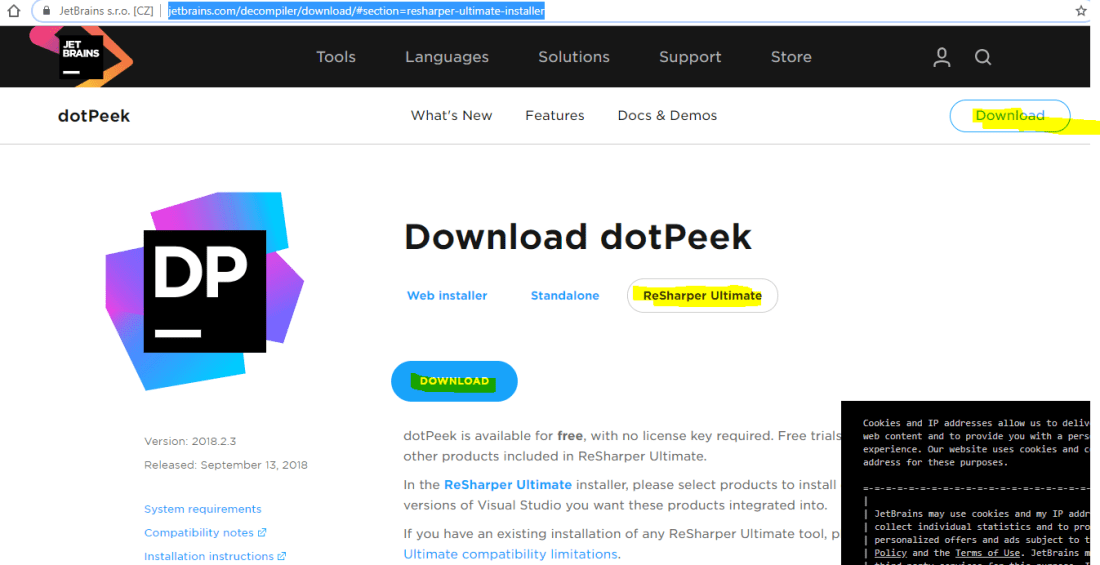
Task: Click the outlined Download button in header
Action: point(1009,116)
